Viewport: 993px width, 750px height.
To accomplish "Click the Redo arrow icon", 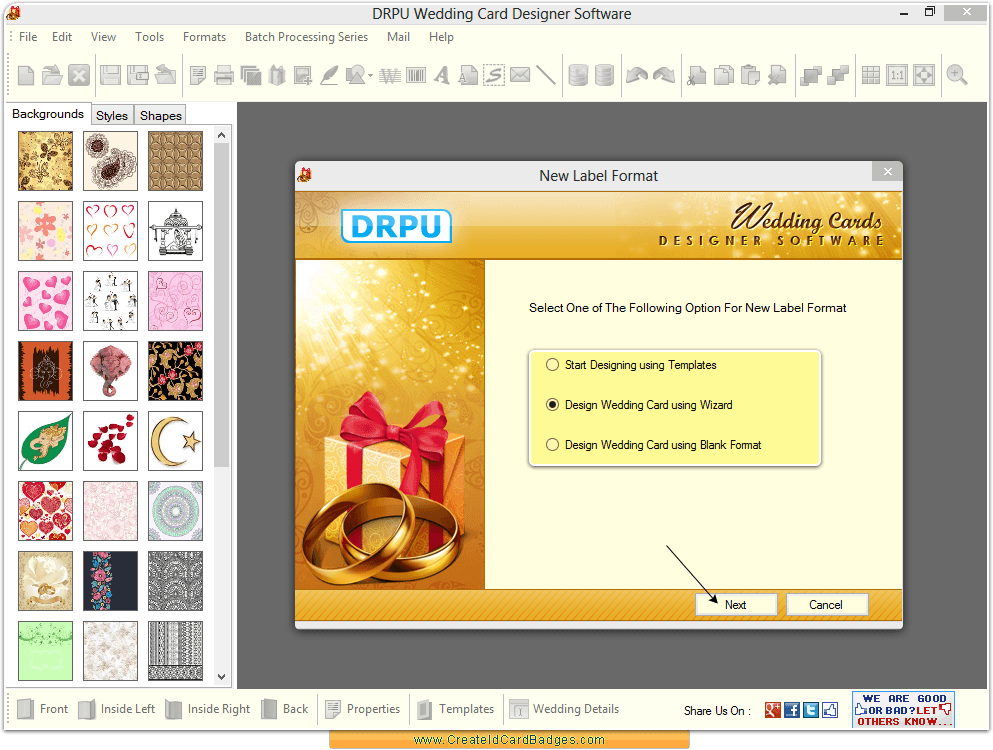I will 664,75.
